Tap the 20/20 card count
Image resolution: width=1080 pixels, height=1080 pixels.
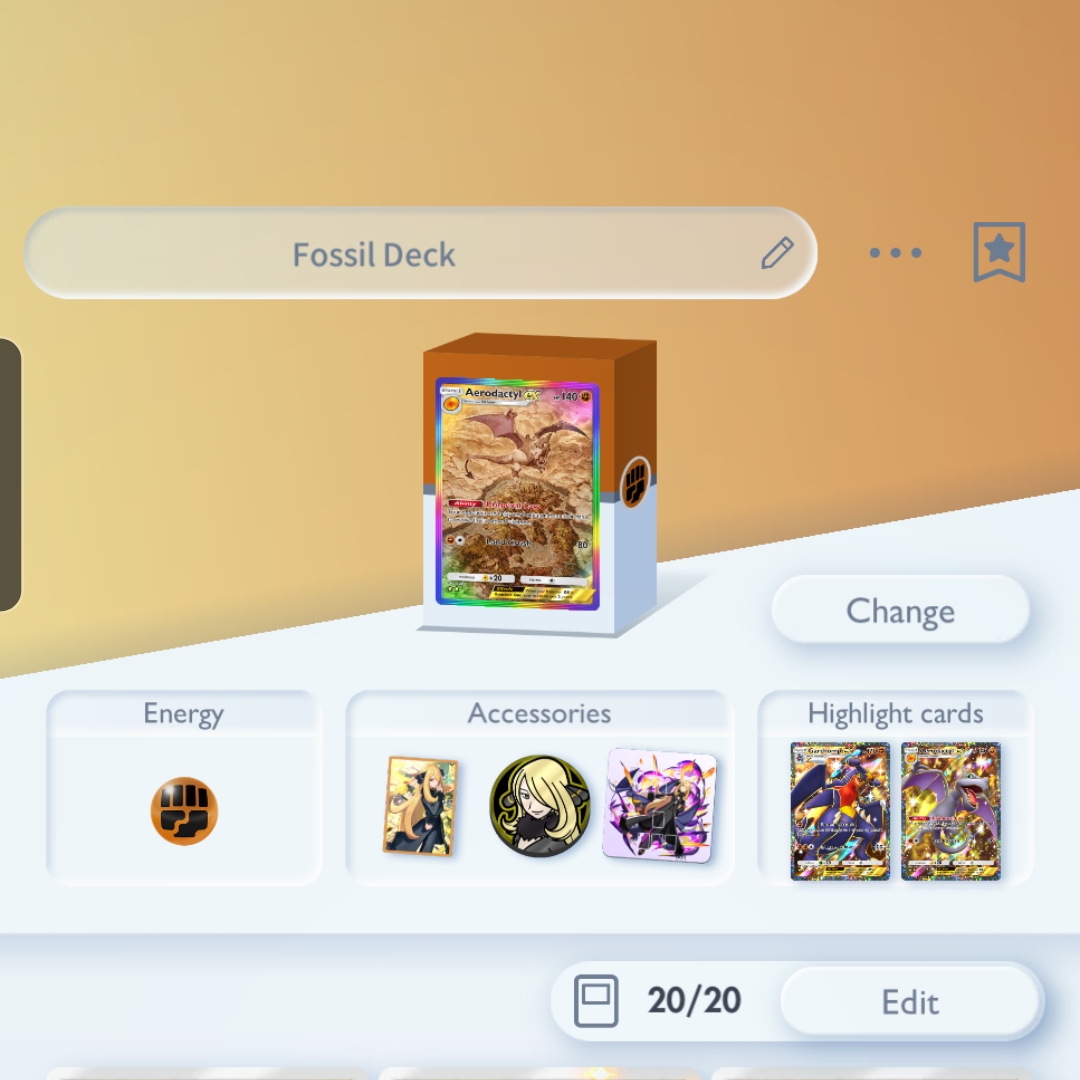[x=694, y=1000]
